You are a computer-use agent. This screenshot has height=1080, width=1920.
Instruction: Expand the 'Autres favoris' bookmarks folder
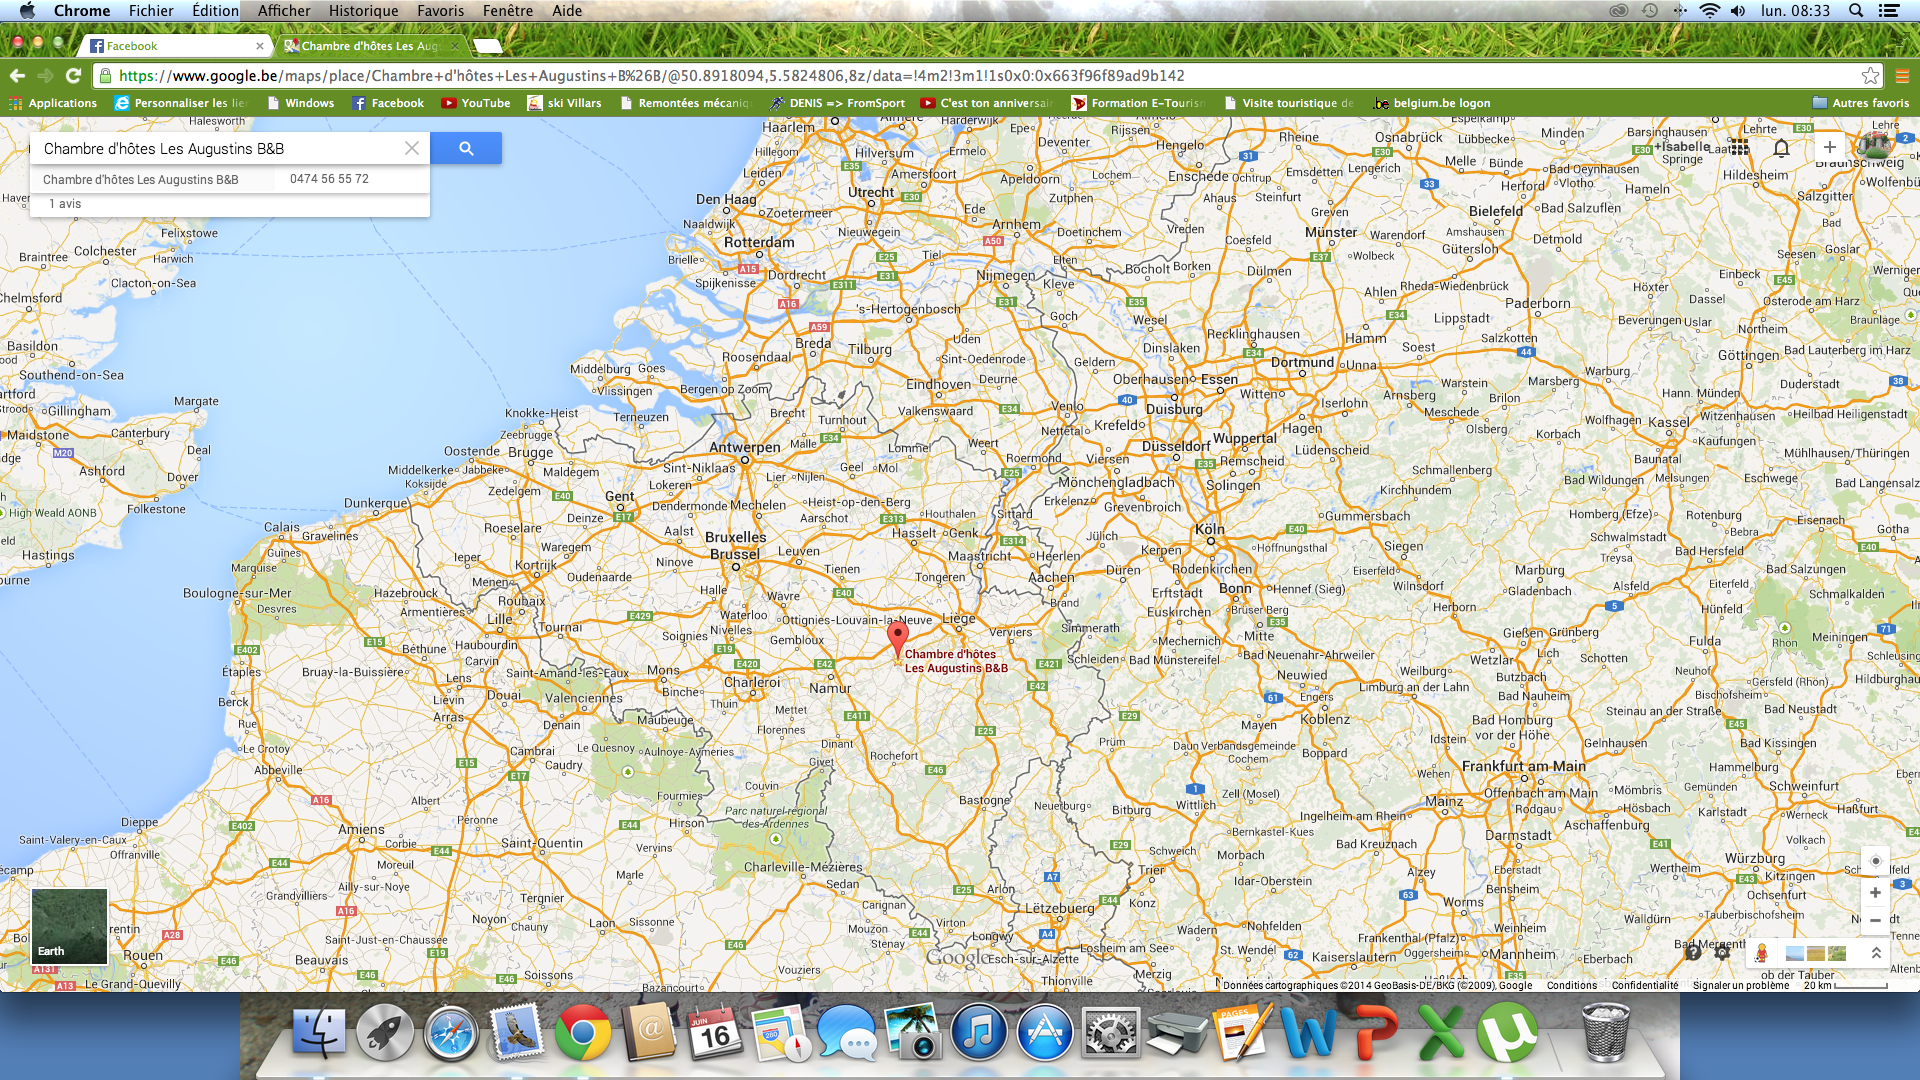tap(1860, 103)
